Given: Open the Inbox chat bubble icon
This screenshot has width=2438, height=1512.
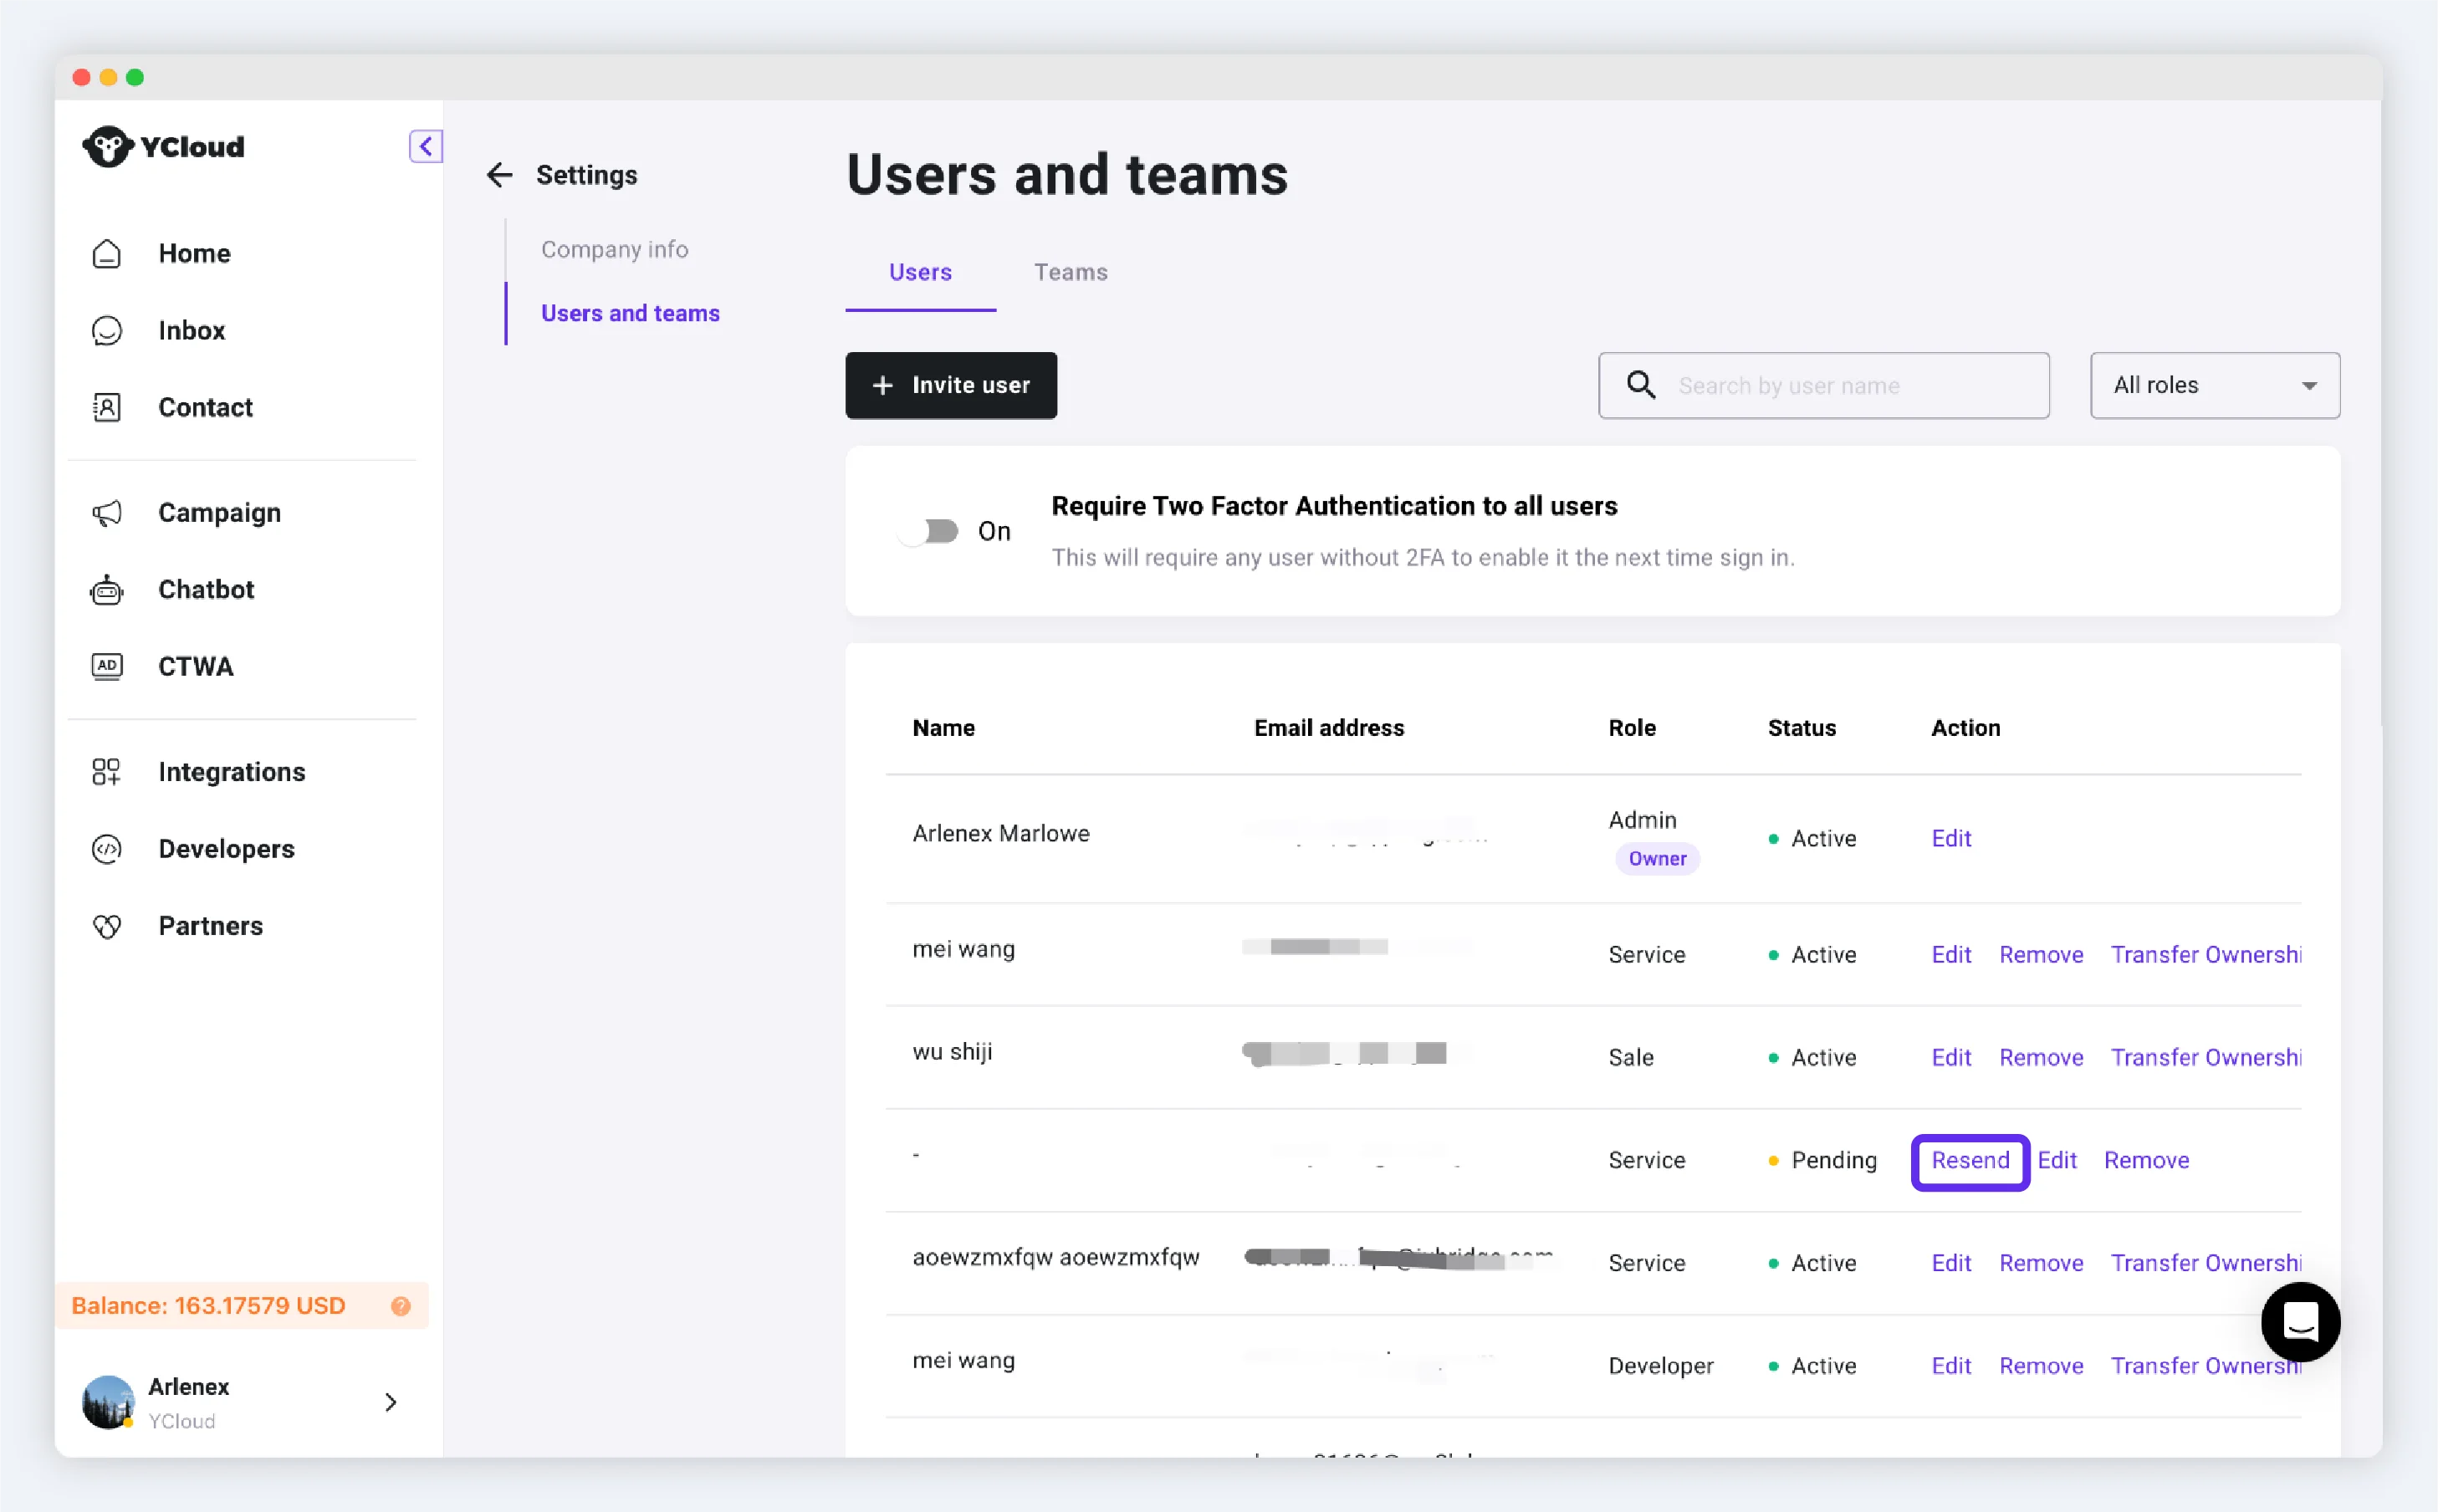Looking at the screenshot, I should (107, 331).
